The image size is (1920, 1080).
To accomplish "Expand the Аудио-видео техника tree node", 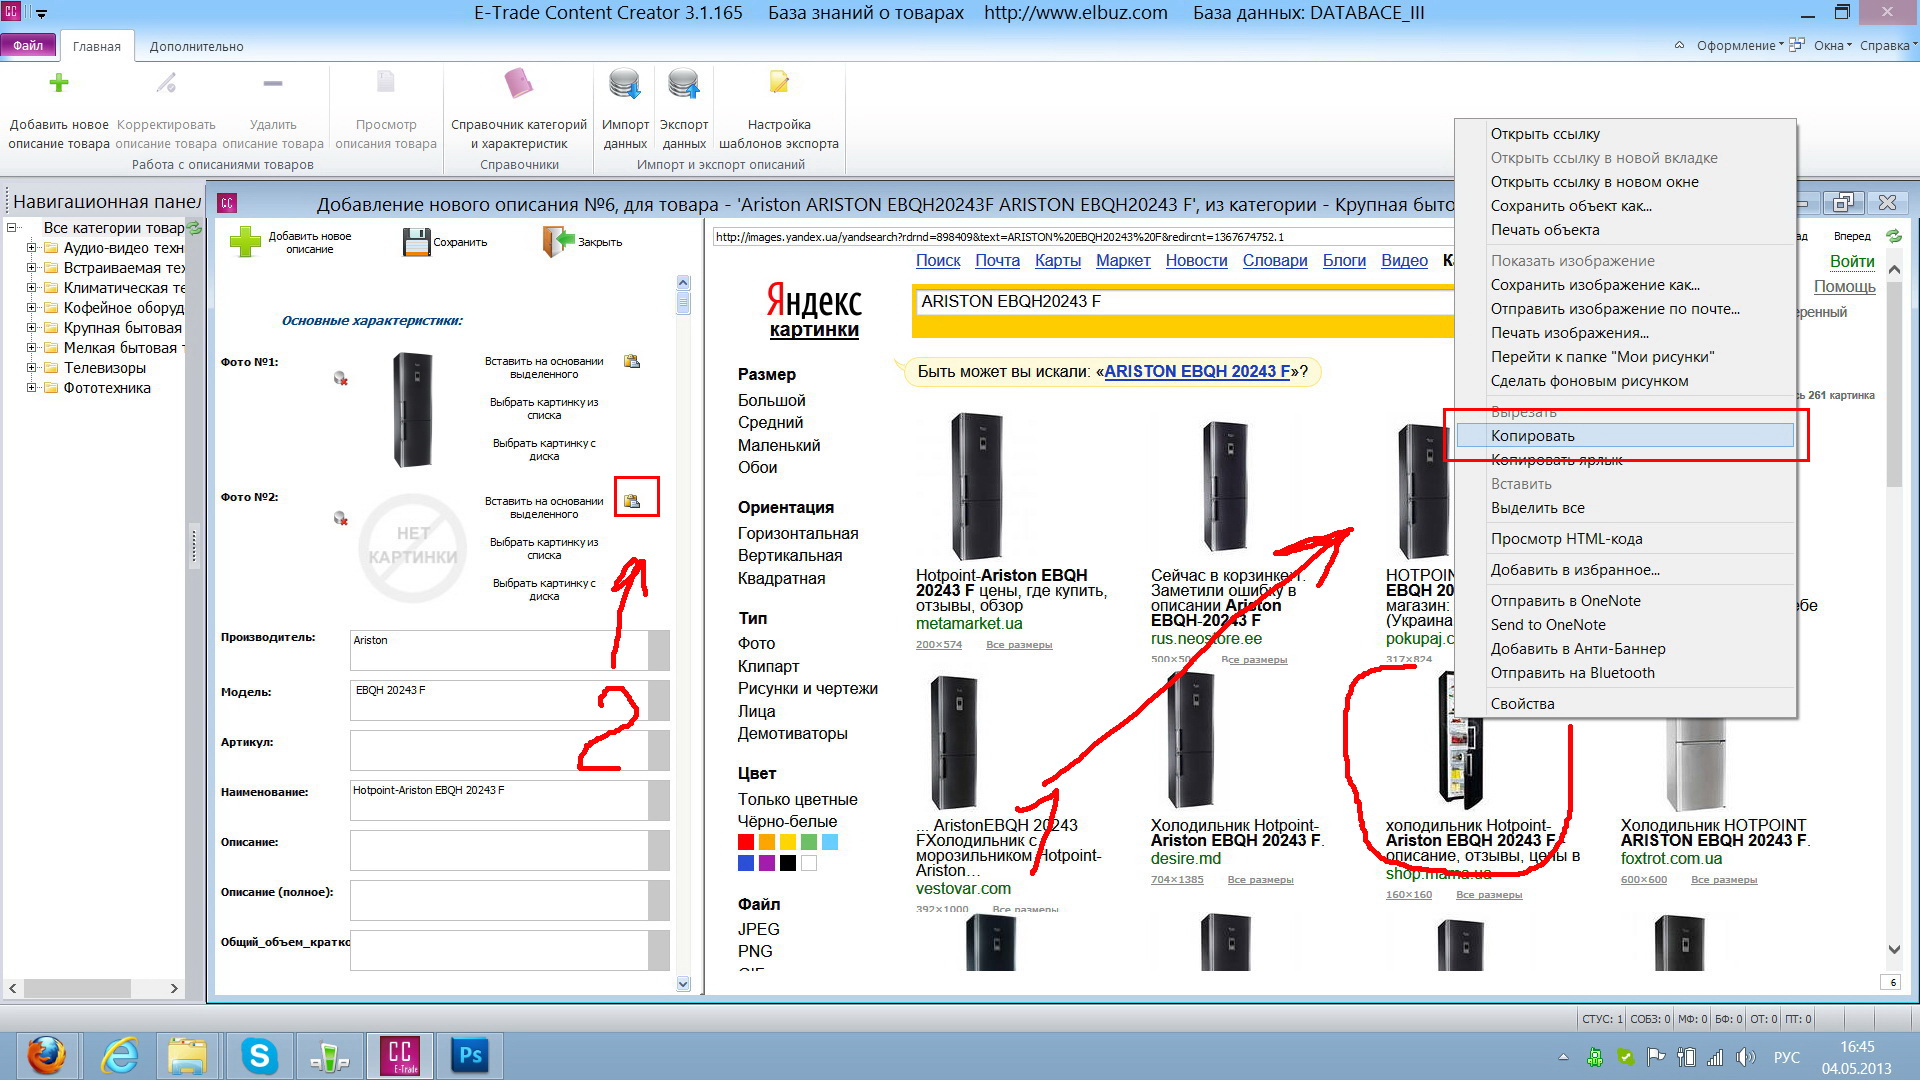I will (x=31, y=248).
